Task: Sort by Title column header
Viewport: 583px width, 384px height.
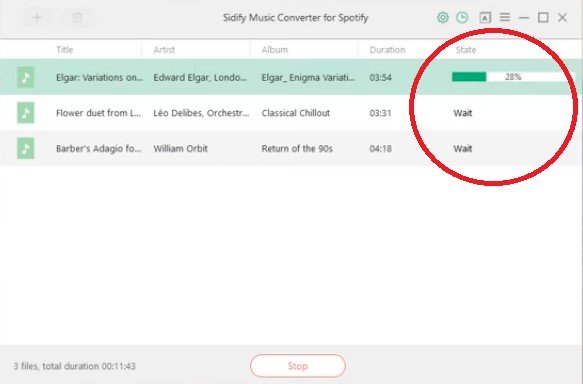Action: [65, 50]
